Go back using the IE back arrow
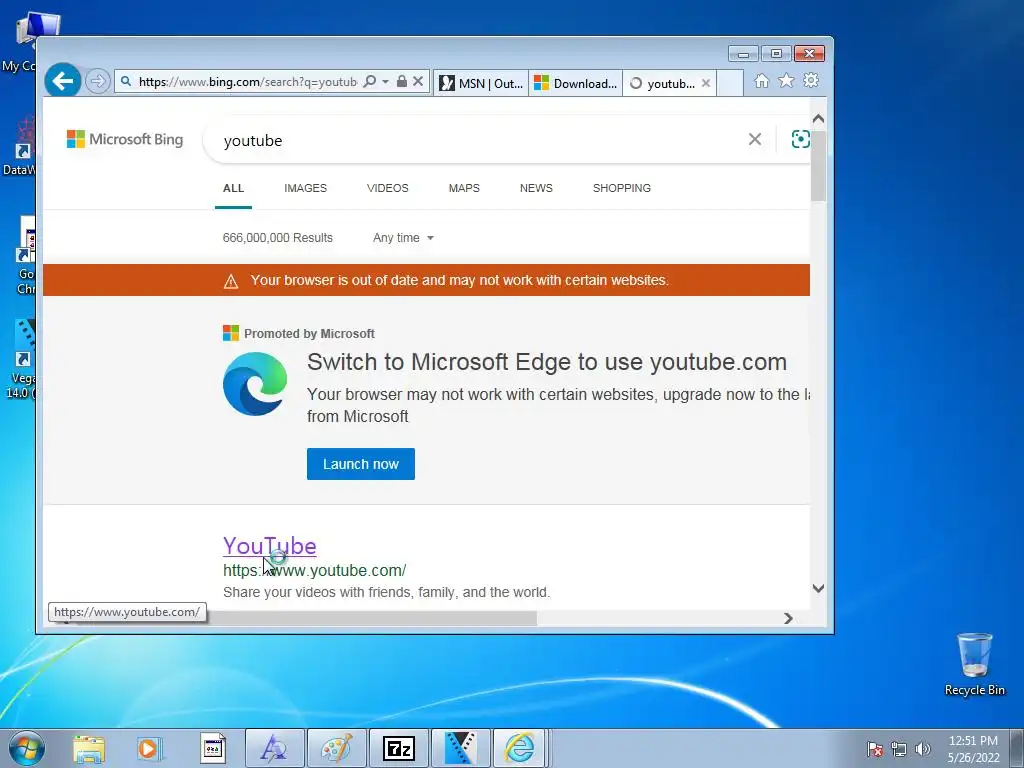This screenshot has width=1024, height=768. coord(63,81)
